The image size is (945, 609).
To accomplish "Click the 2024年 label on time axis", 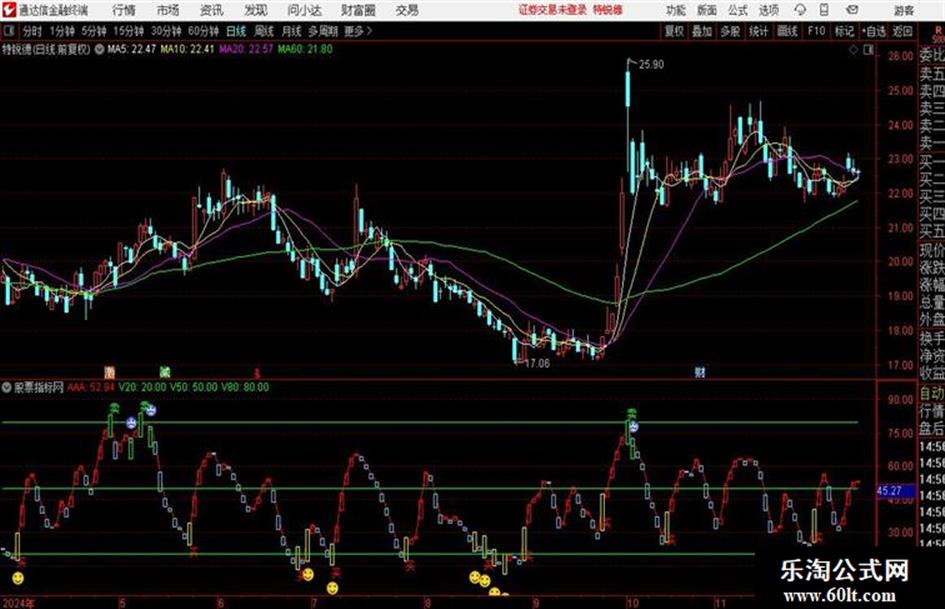I will pyautogui.click(x=18, y=602).
